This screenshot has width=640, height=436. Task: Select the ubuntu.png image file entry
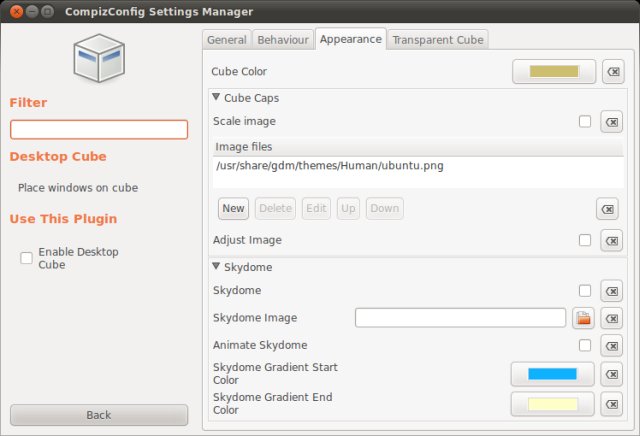[x=418, y=166]
